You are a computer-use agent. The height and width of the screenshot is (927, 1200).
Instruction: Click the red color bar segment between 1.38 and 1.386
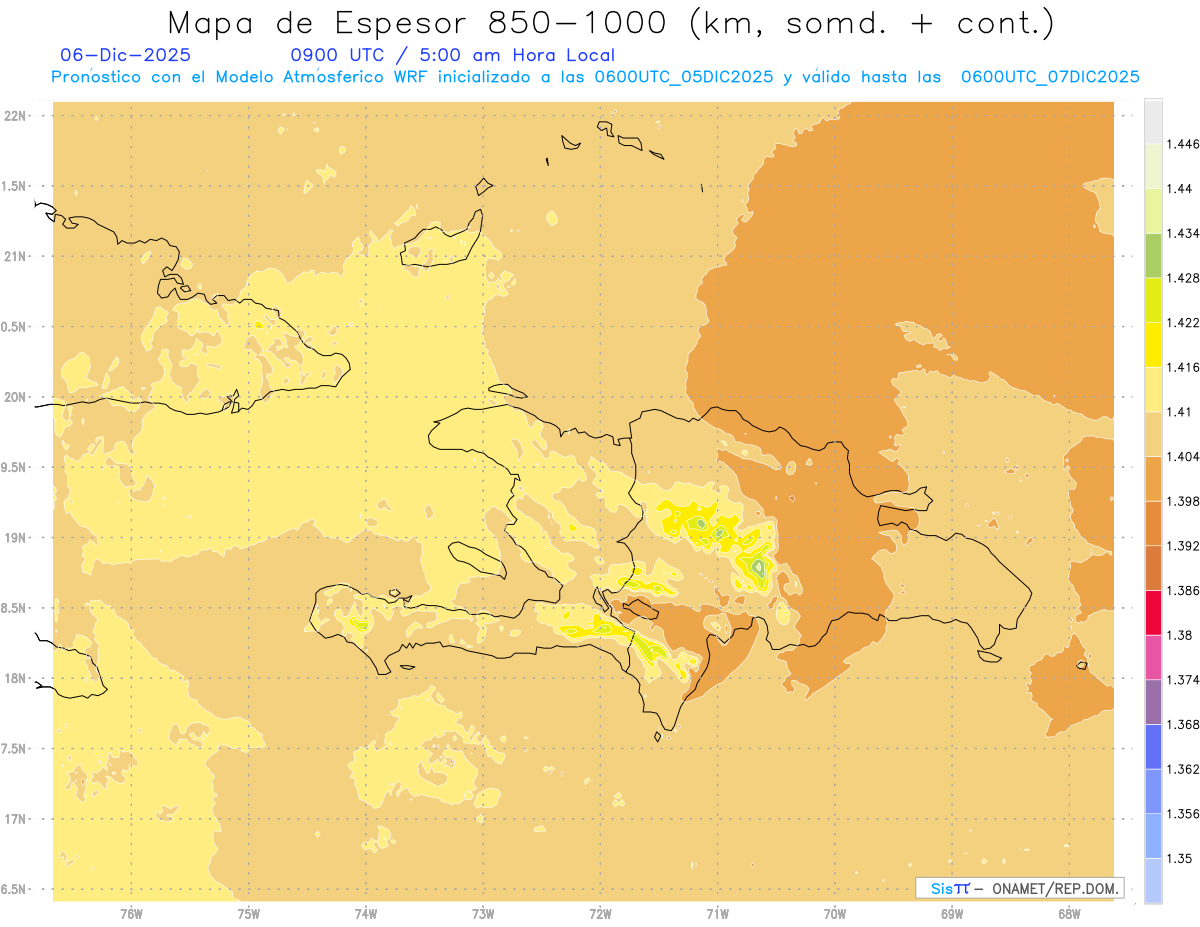pos(1153,612)
